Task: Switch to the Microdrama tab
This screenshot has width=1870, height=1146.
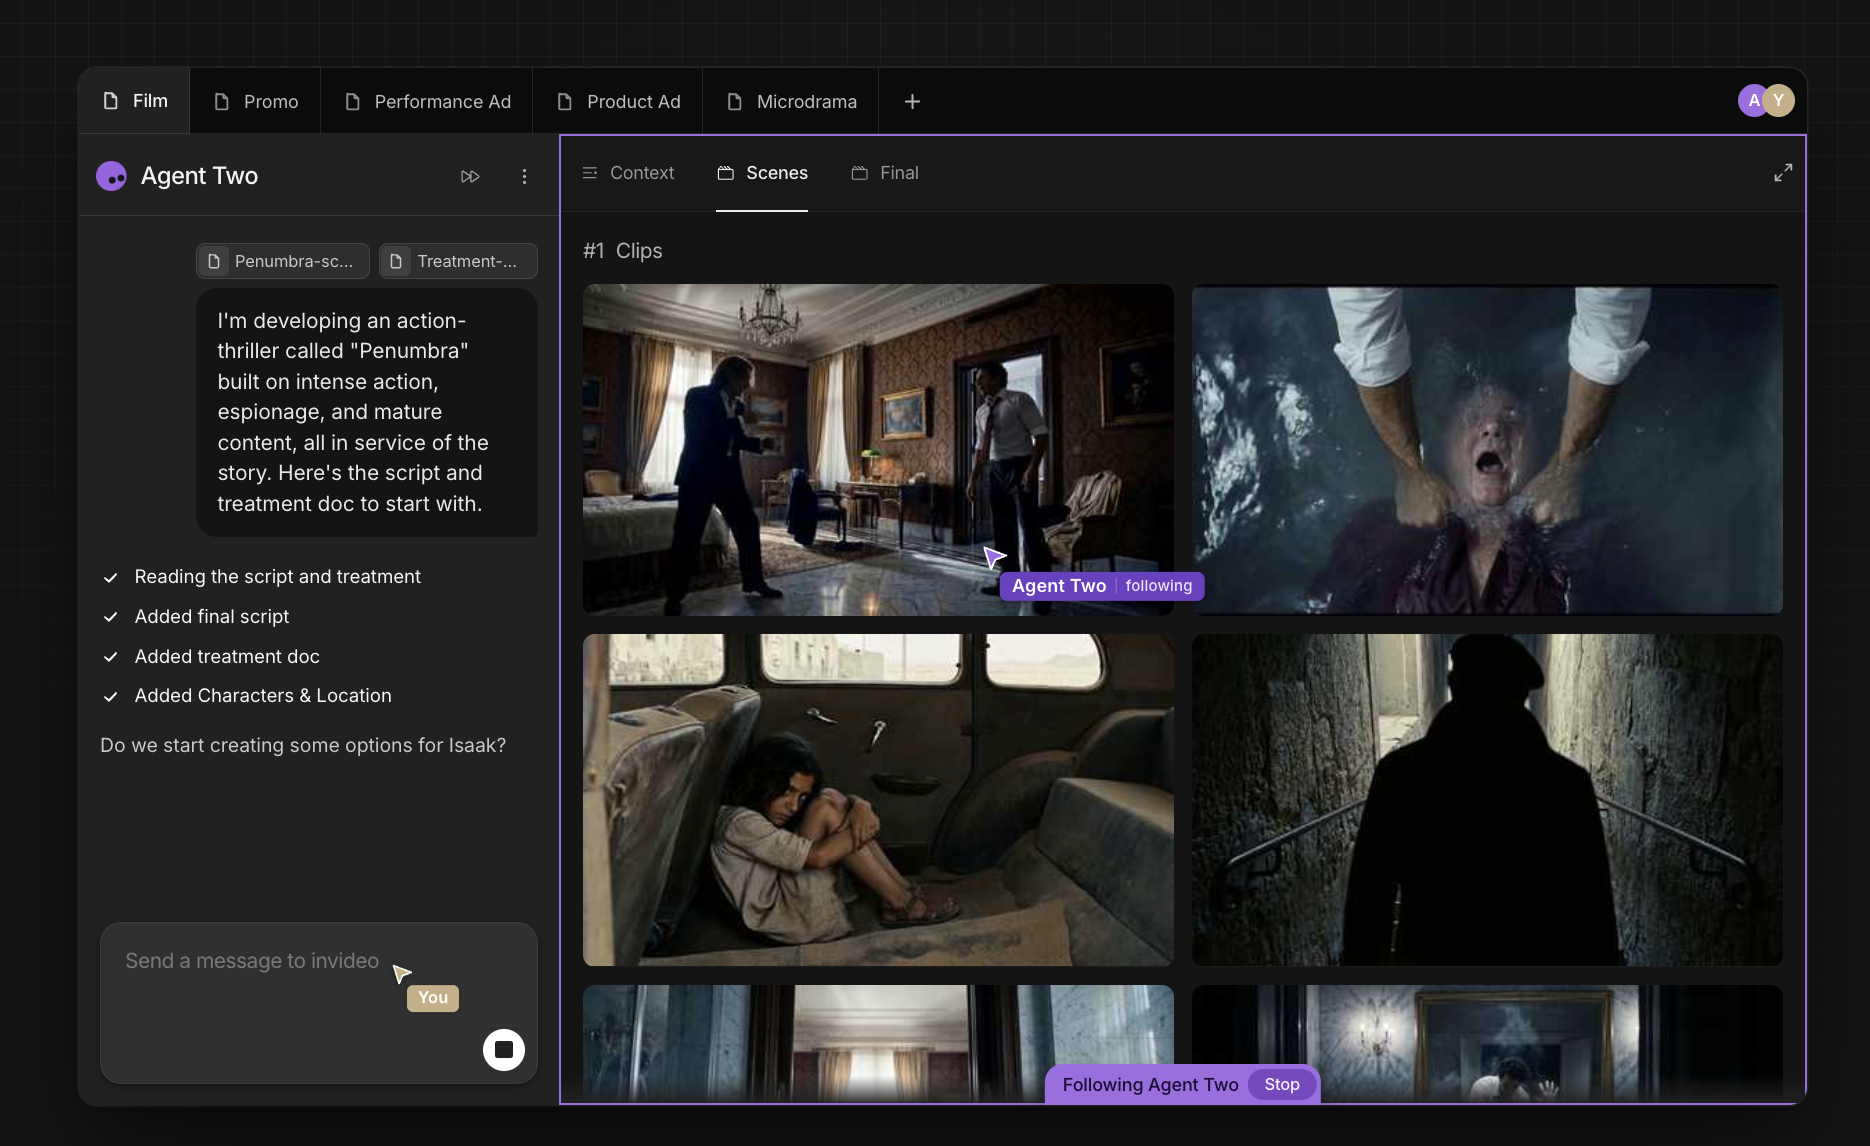Action: pos(791,102)
